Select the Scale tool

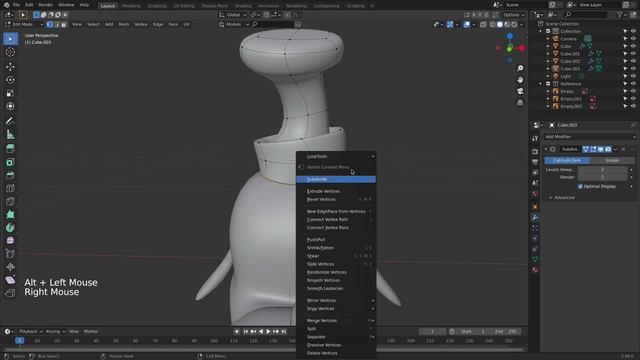[x=10, y=93]
